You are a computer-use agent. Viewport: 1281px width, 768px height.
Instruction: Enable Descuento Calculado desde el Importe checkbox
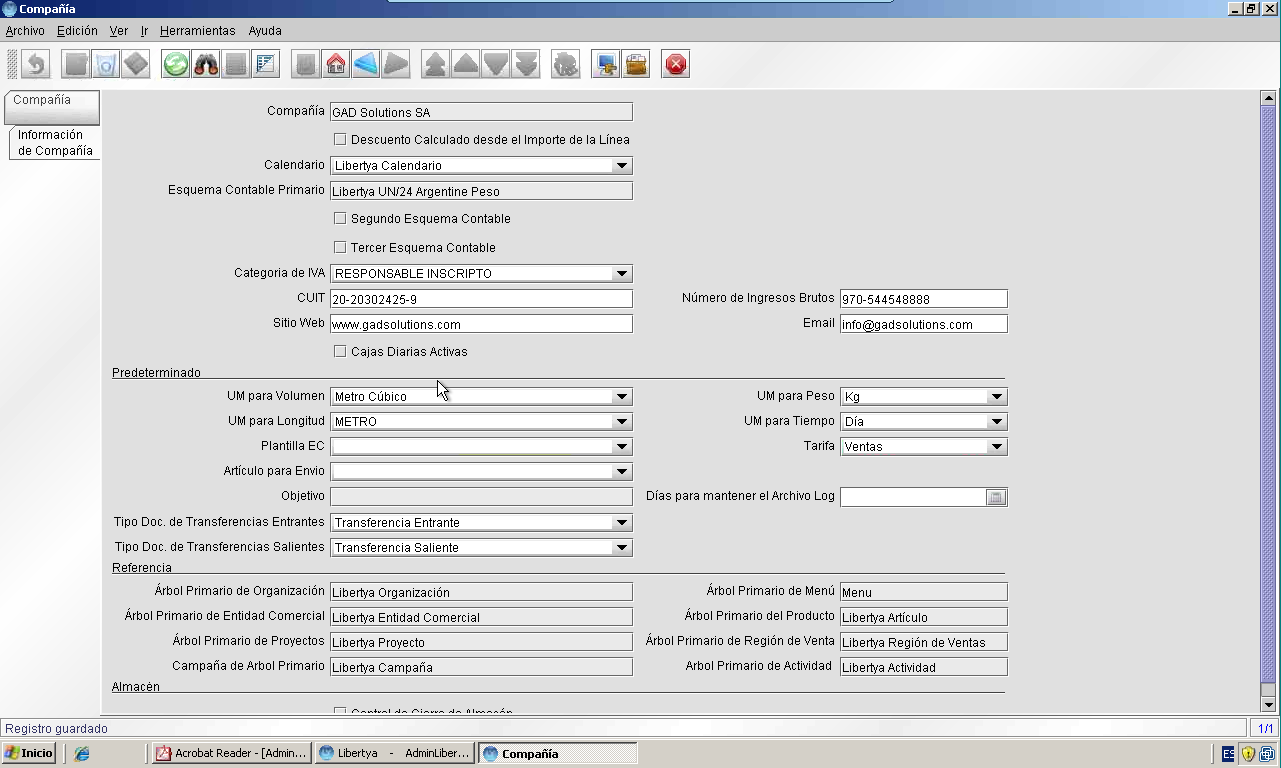click(x=340, y=139)
